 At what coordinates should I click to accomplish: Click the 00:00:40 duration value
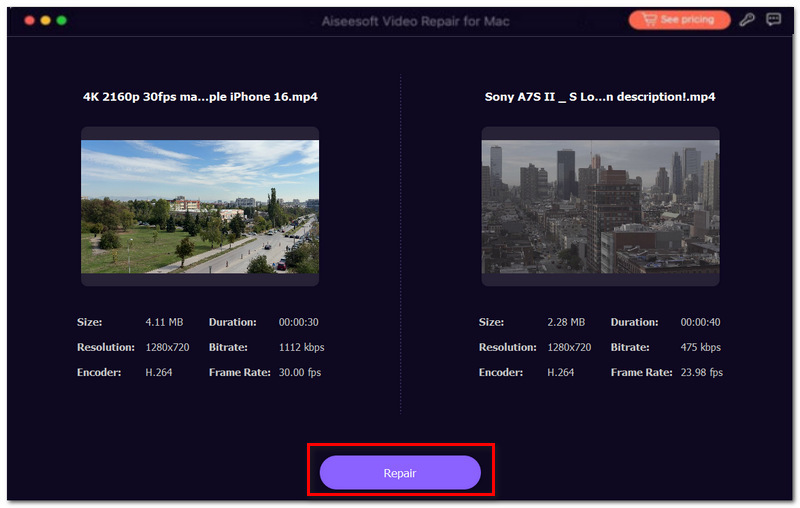701,322
